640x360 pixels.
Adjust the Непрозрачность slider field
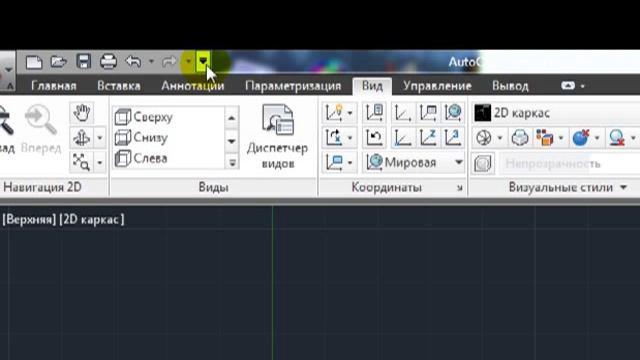coord(570,164)
